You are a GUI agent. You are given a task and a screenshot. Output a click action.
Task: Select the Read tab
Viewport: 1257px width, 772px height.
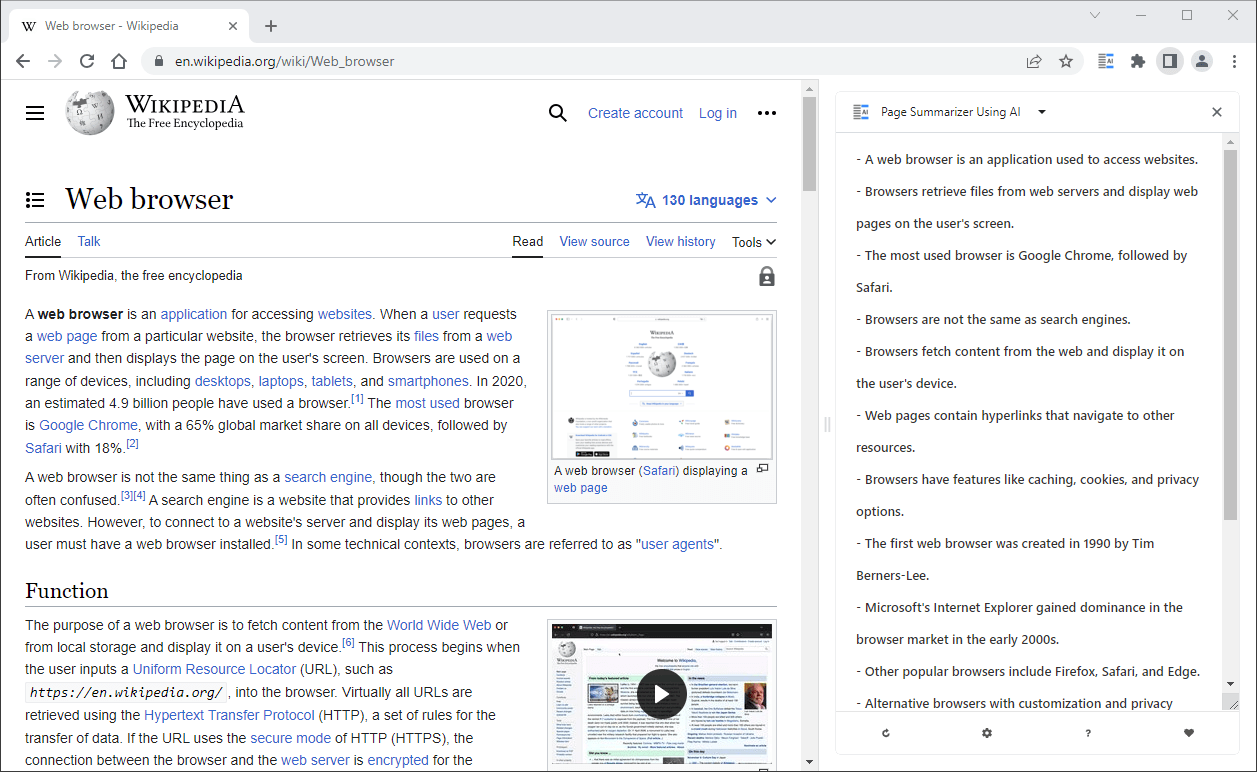(528, 241)
